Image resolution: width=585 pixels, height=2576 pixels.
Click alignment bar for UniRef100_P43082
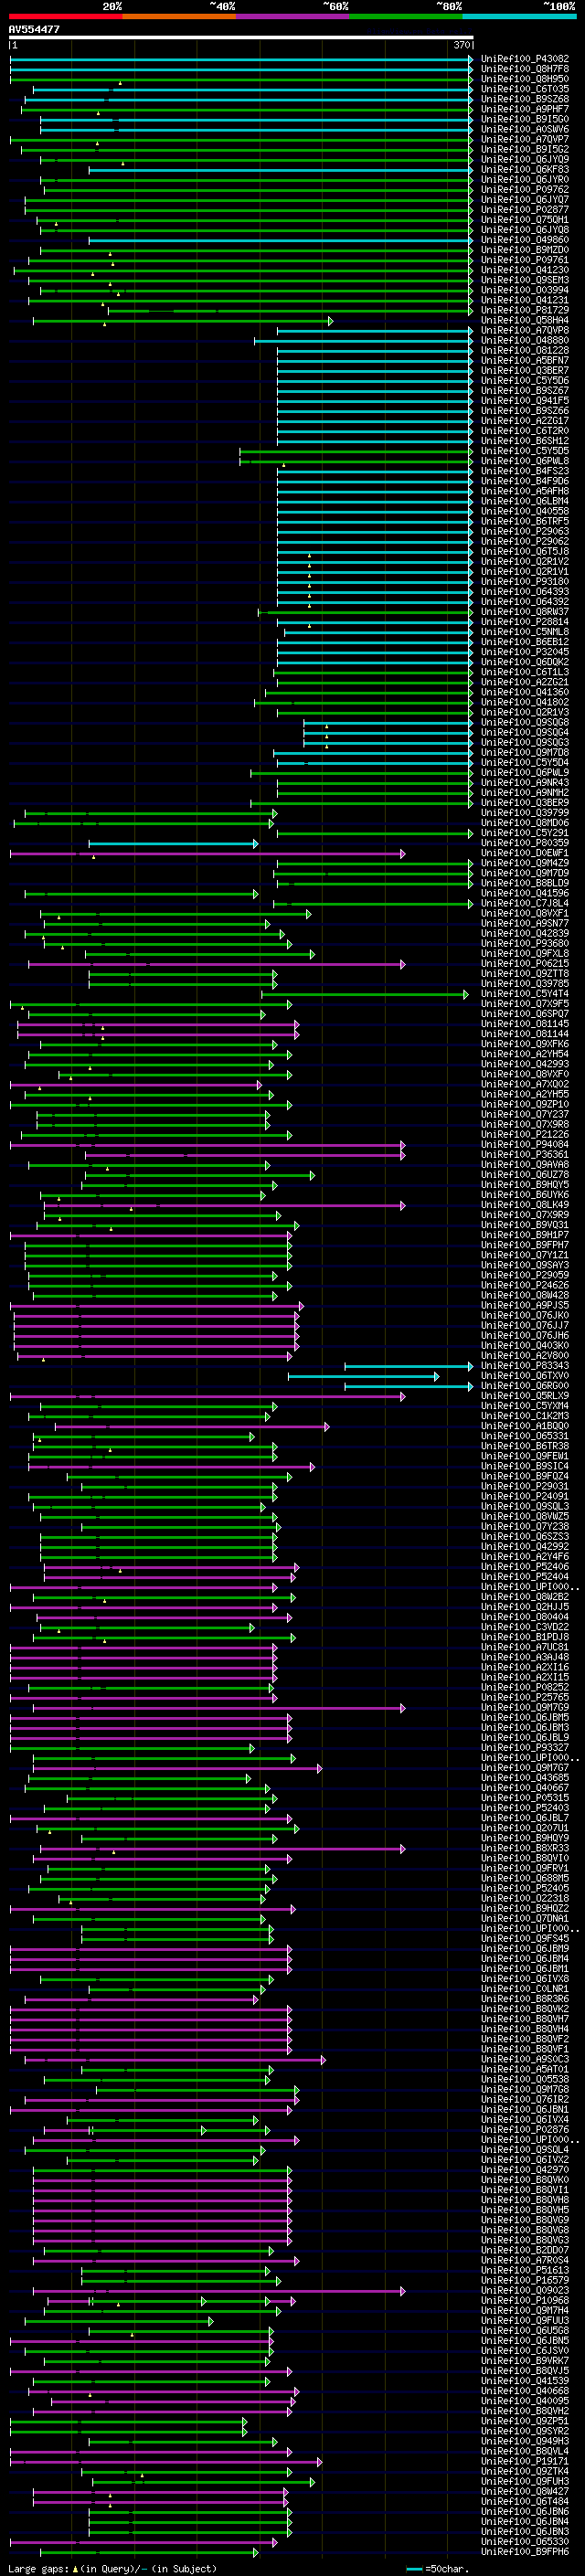click(241, 59)
